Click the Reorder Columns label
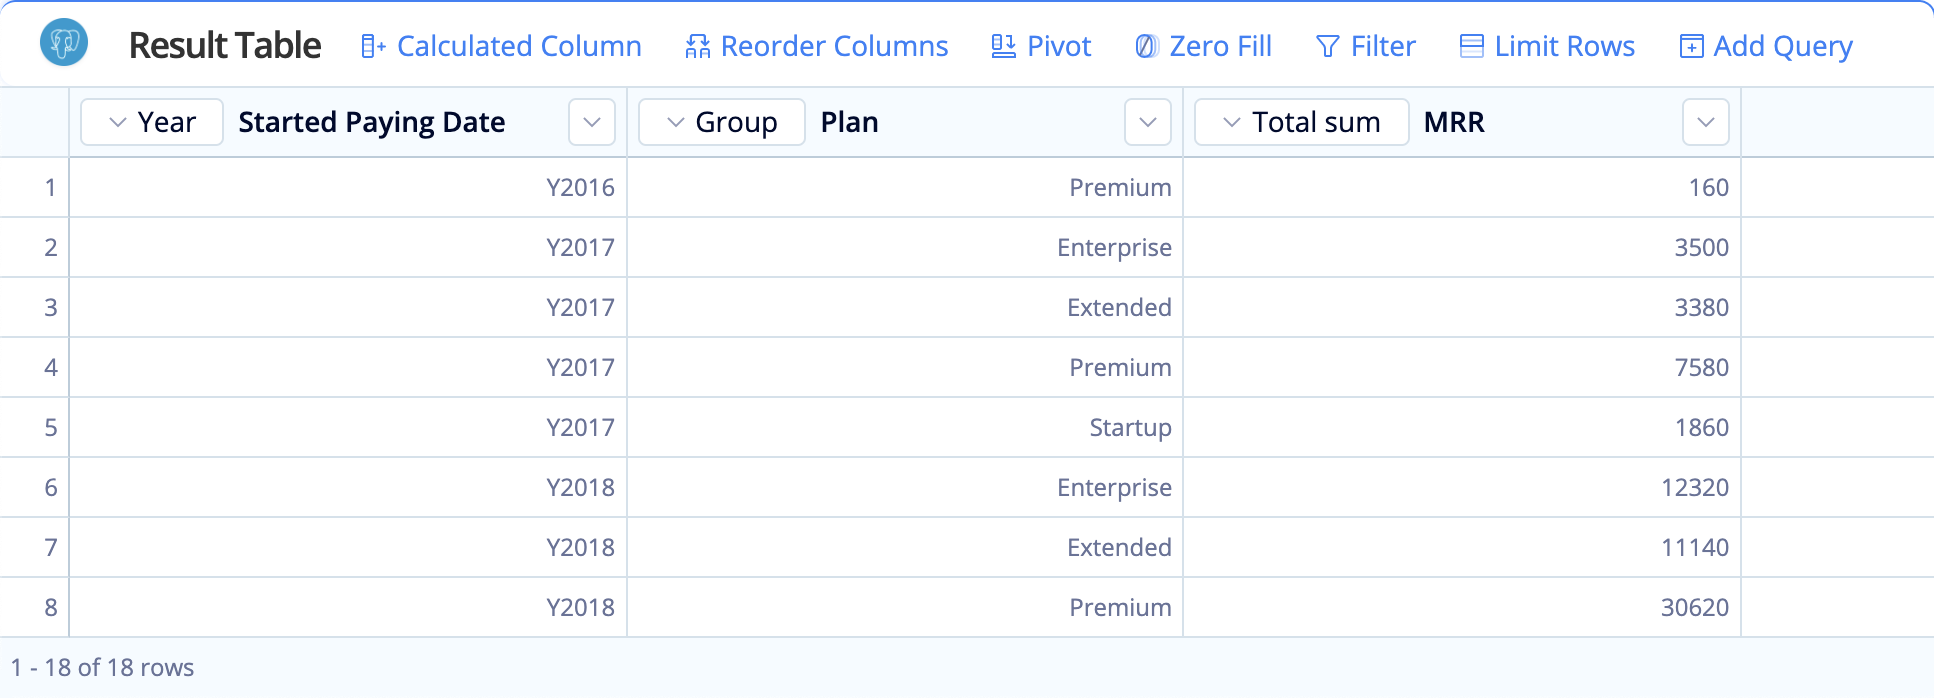1934x698 pixels. click(x=834, y=46)
